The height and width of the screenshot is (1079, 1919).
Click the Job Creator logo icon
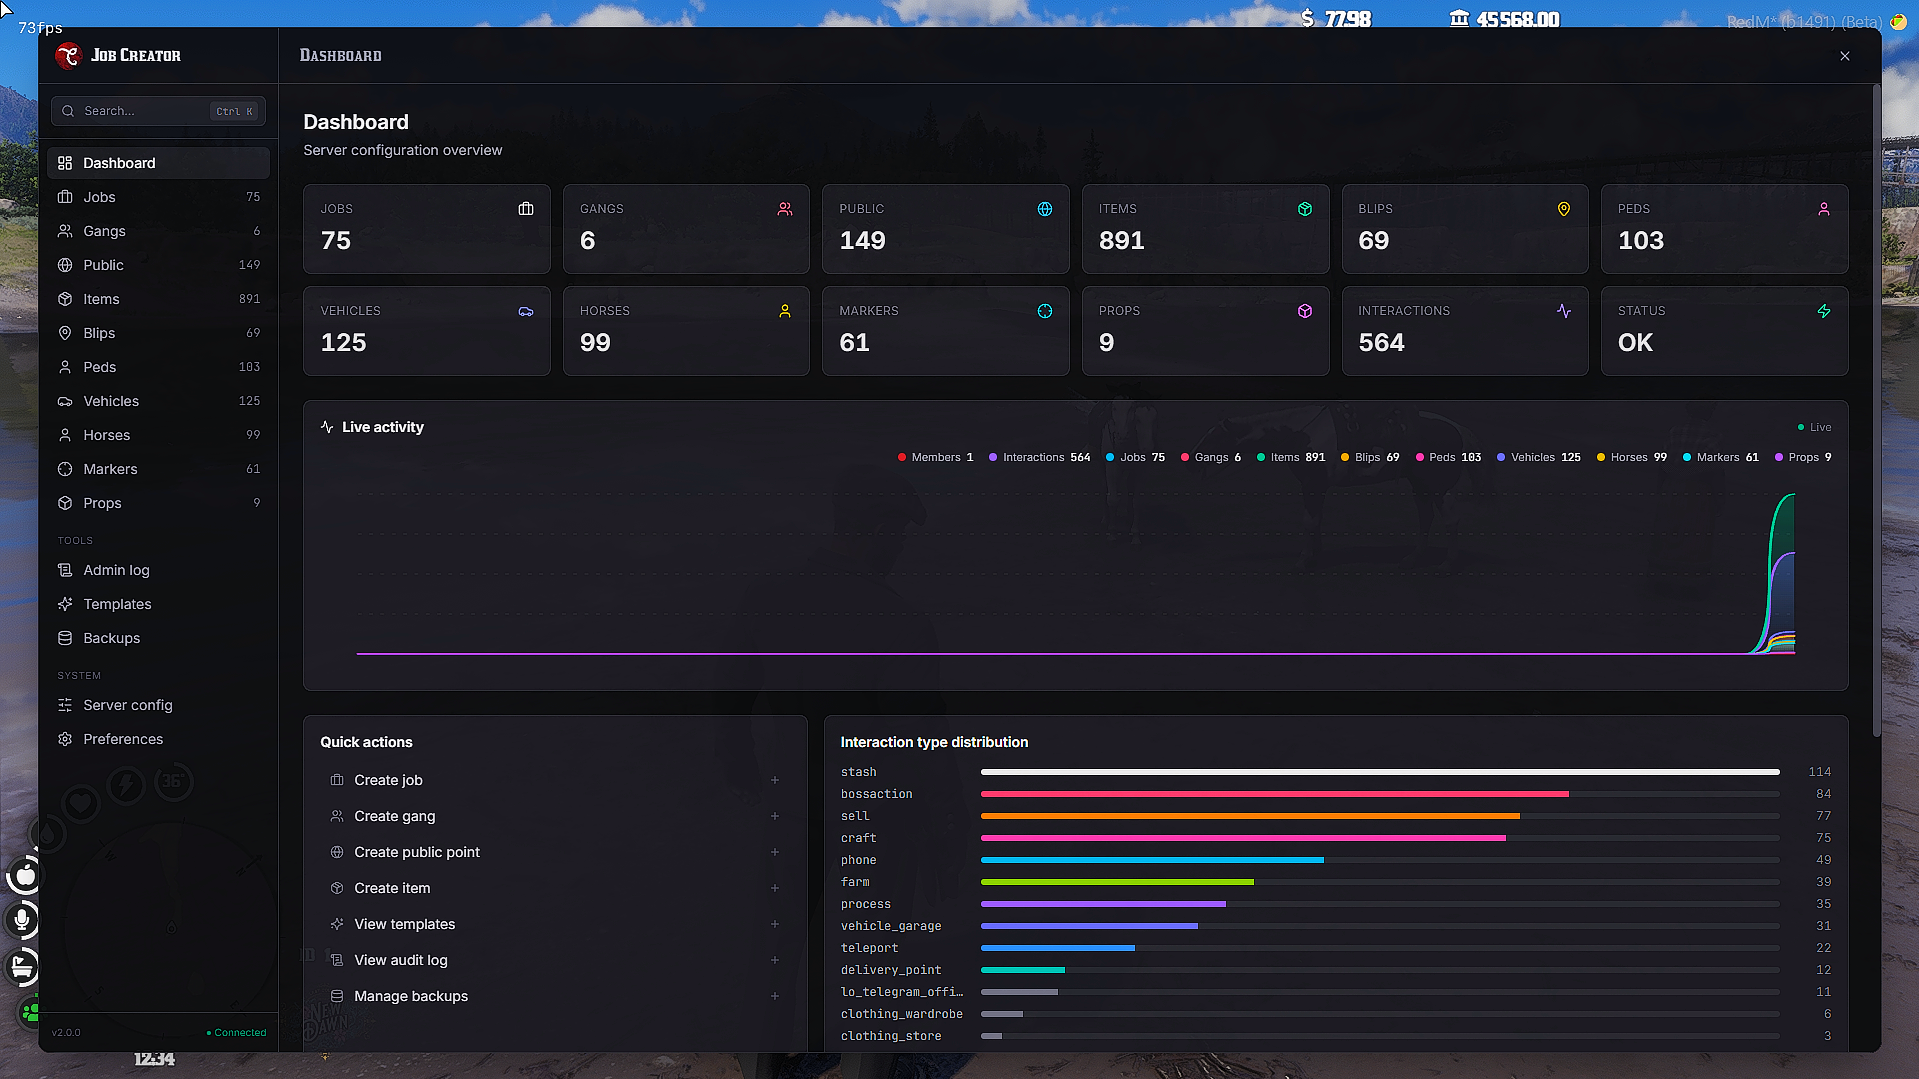click(x=68, y=56)
